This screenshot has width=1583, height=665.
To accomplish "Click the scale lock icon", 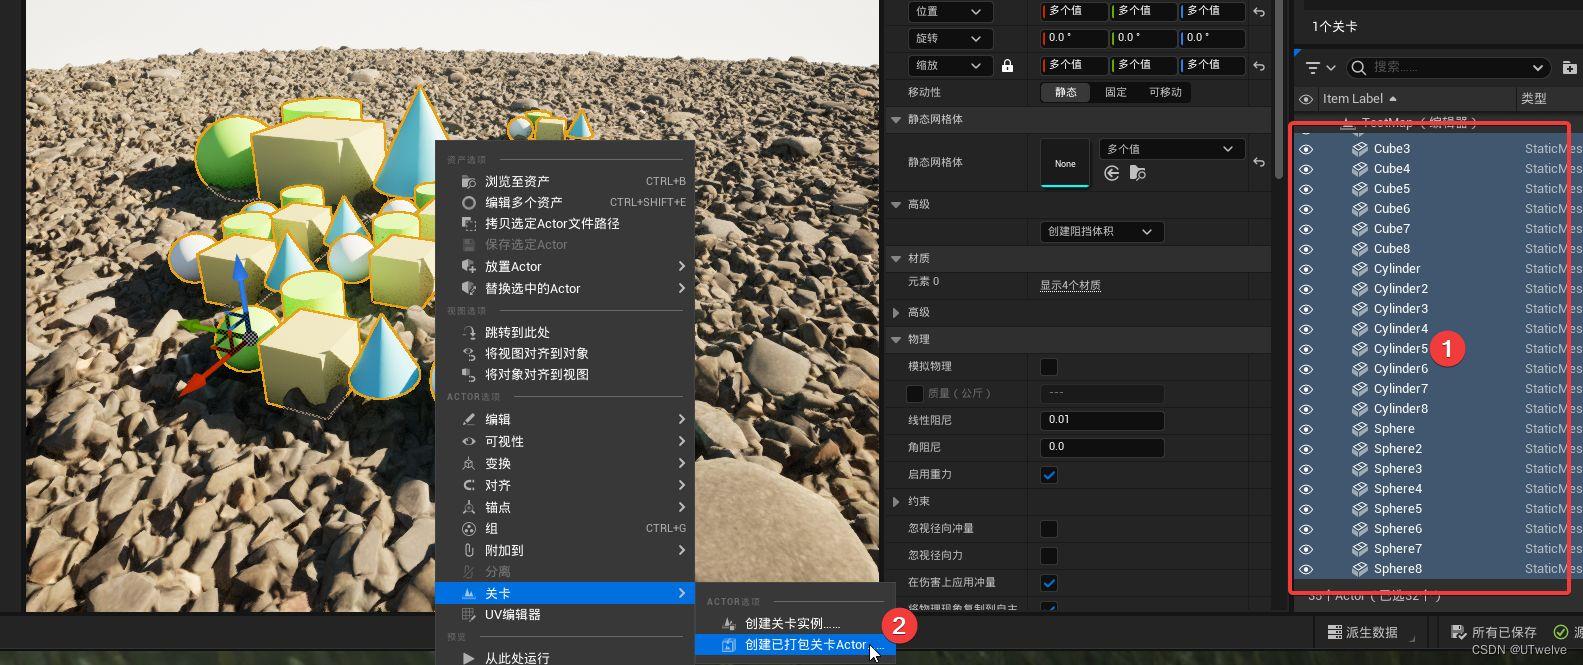I will tap(1007, 66).
